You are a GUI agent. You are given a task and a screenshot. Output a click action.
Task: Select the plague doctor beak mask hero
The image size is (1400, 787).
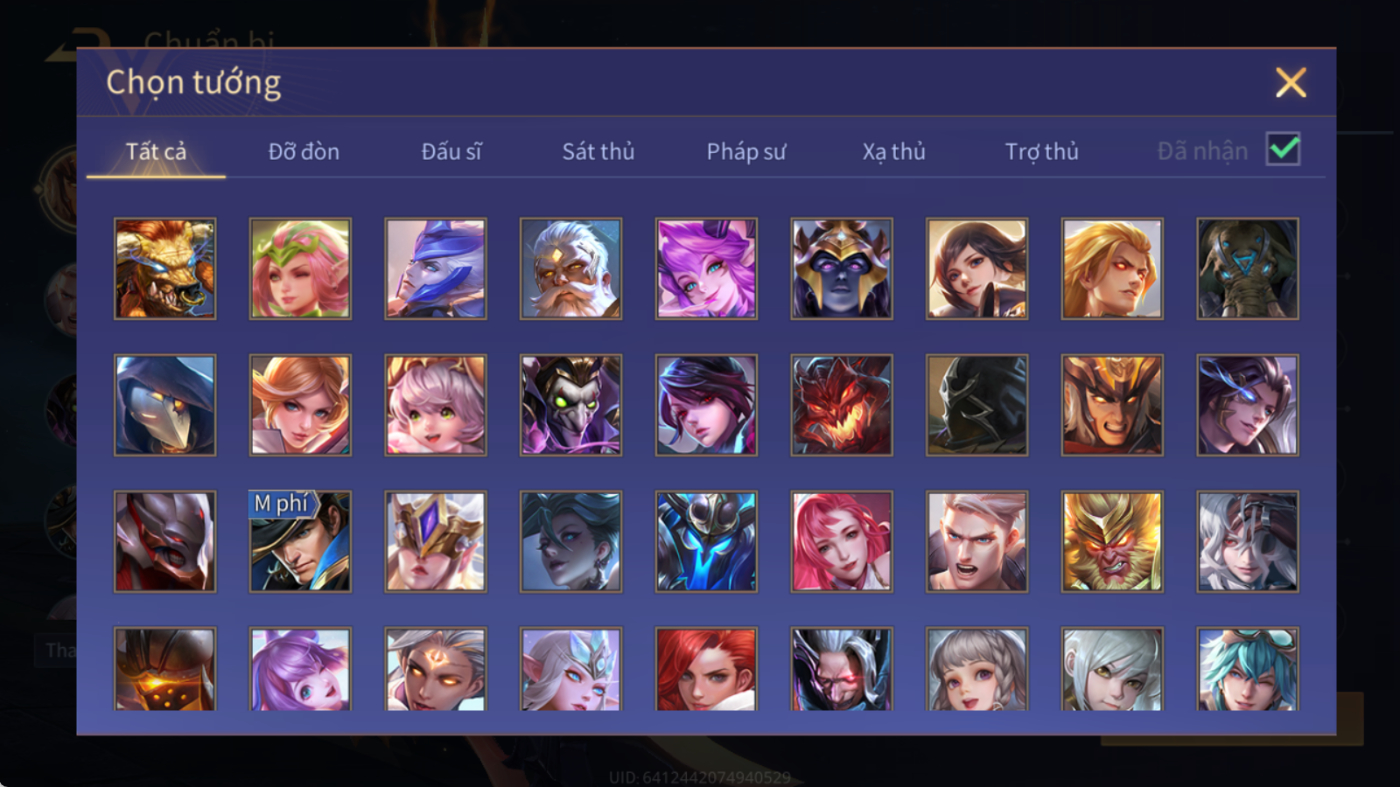tap(165, 405)
